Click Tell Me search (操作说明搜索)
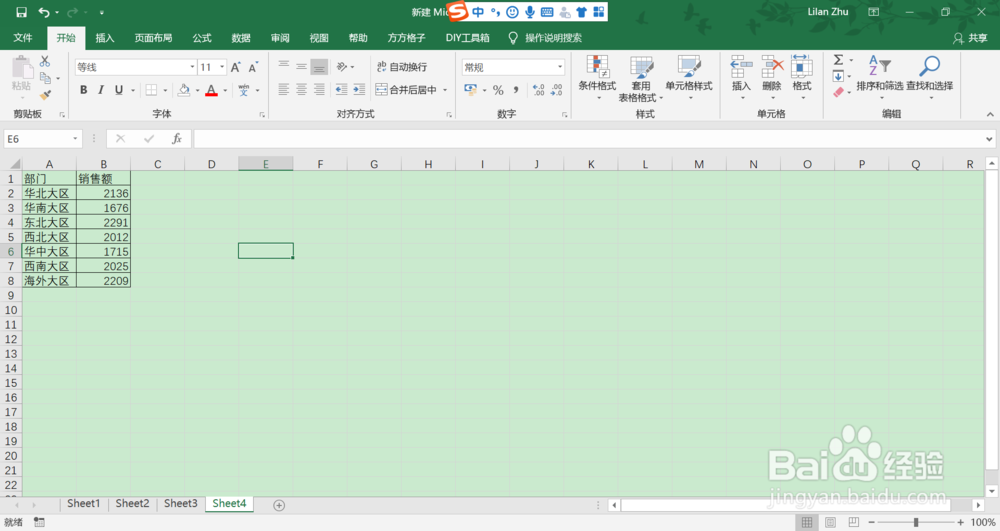 tap(546, 38)
